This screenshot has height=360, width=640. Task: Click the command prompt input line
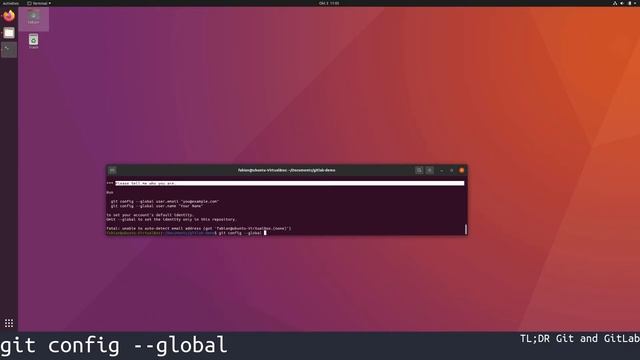click(x=187, y=233)
